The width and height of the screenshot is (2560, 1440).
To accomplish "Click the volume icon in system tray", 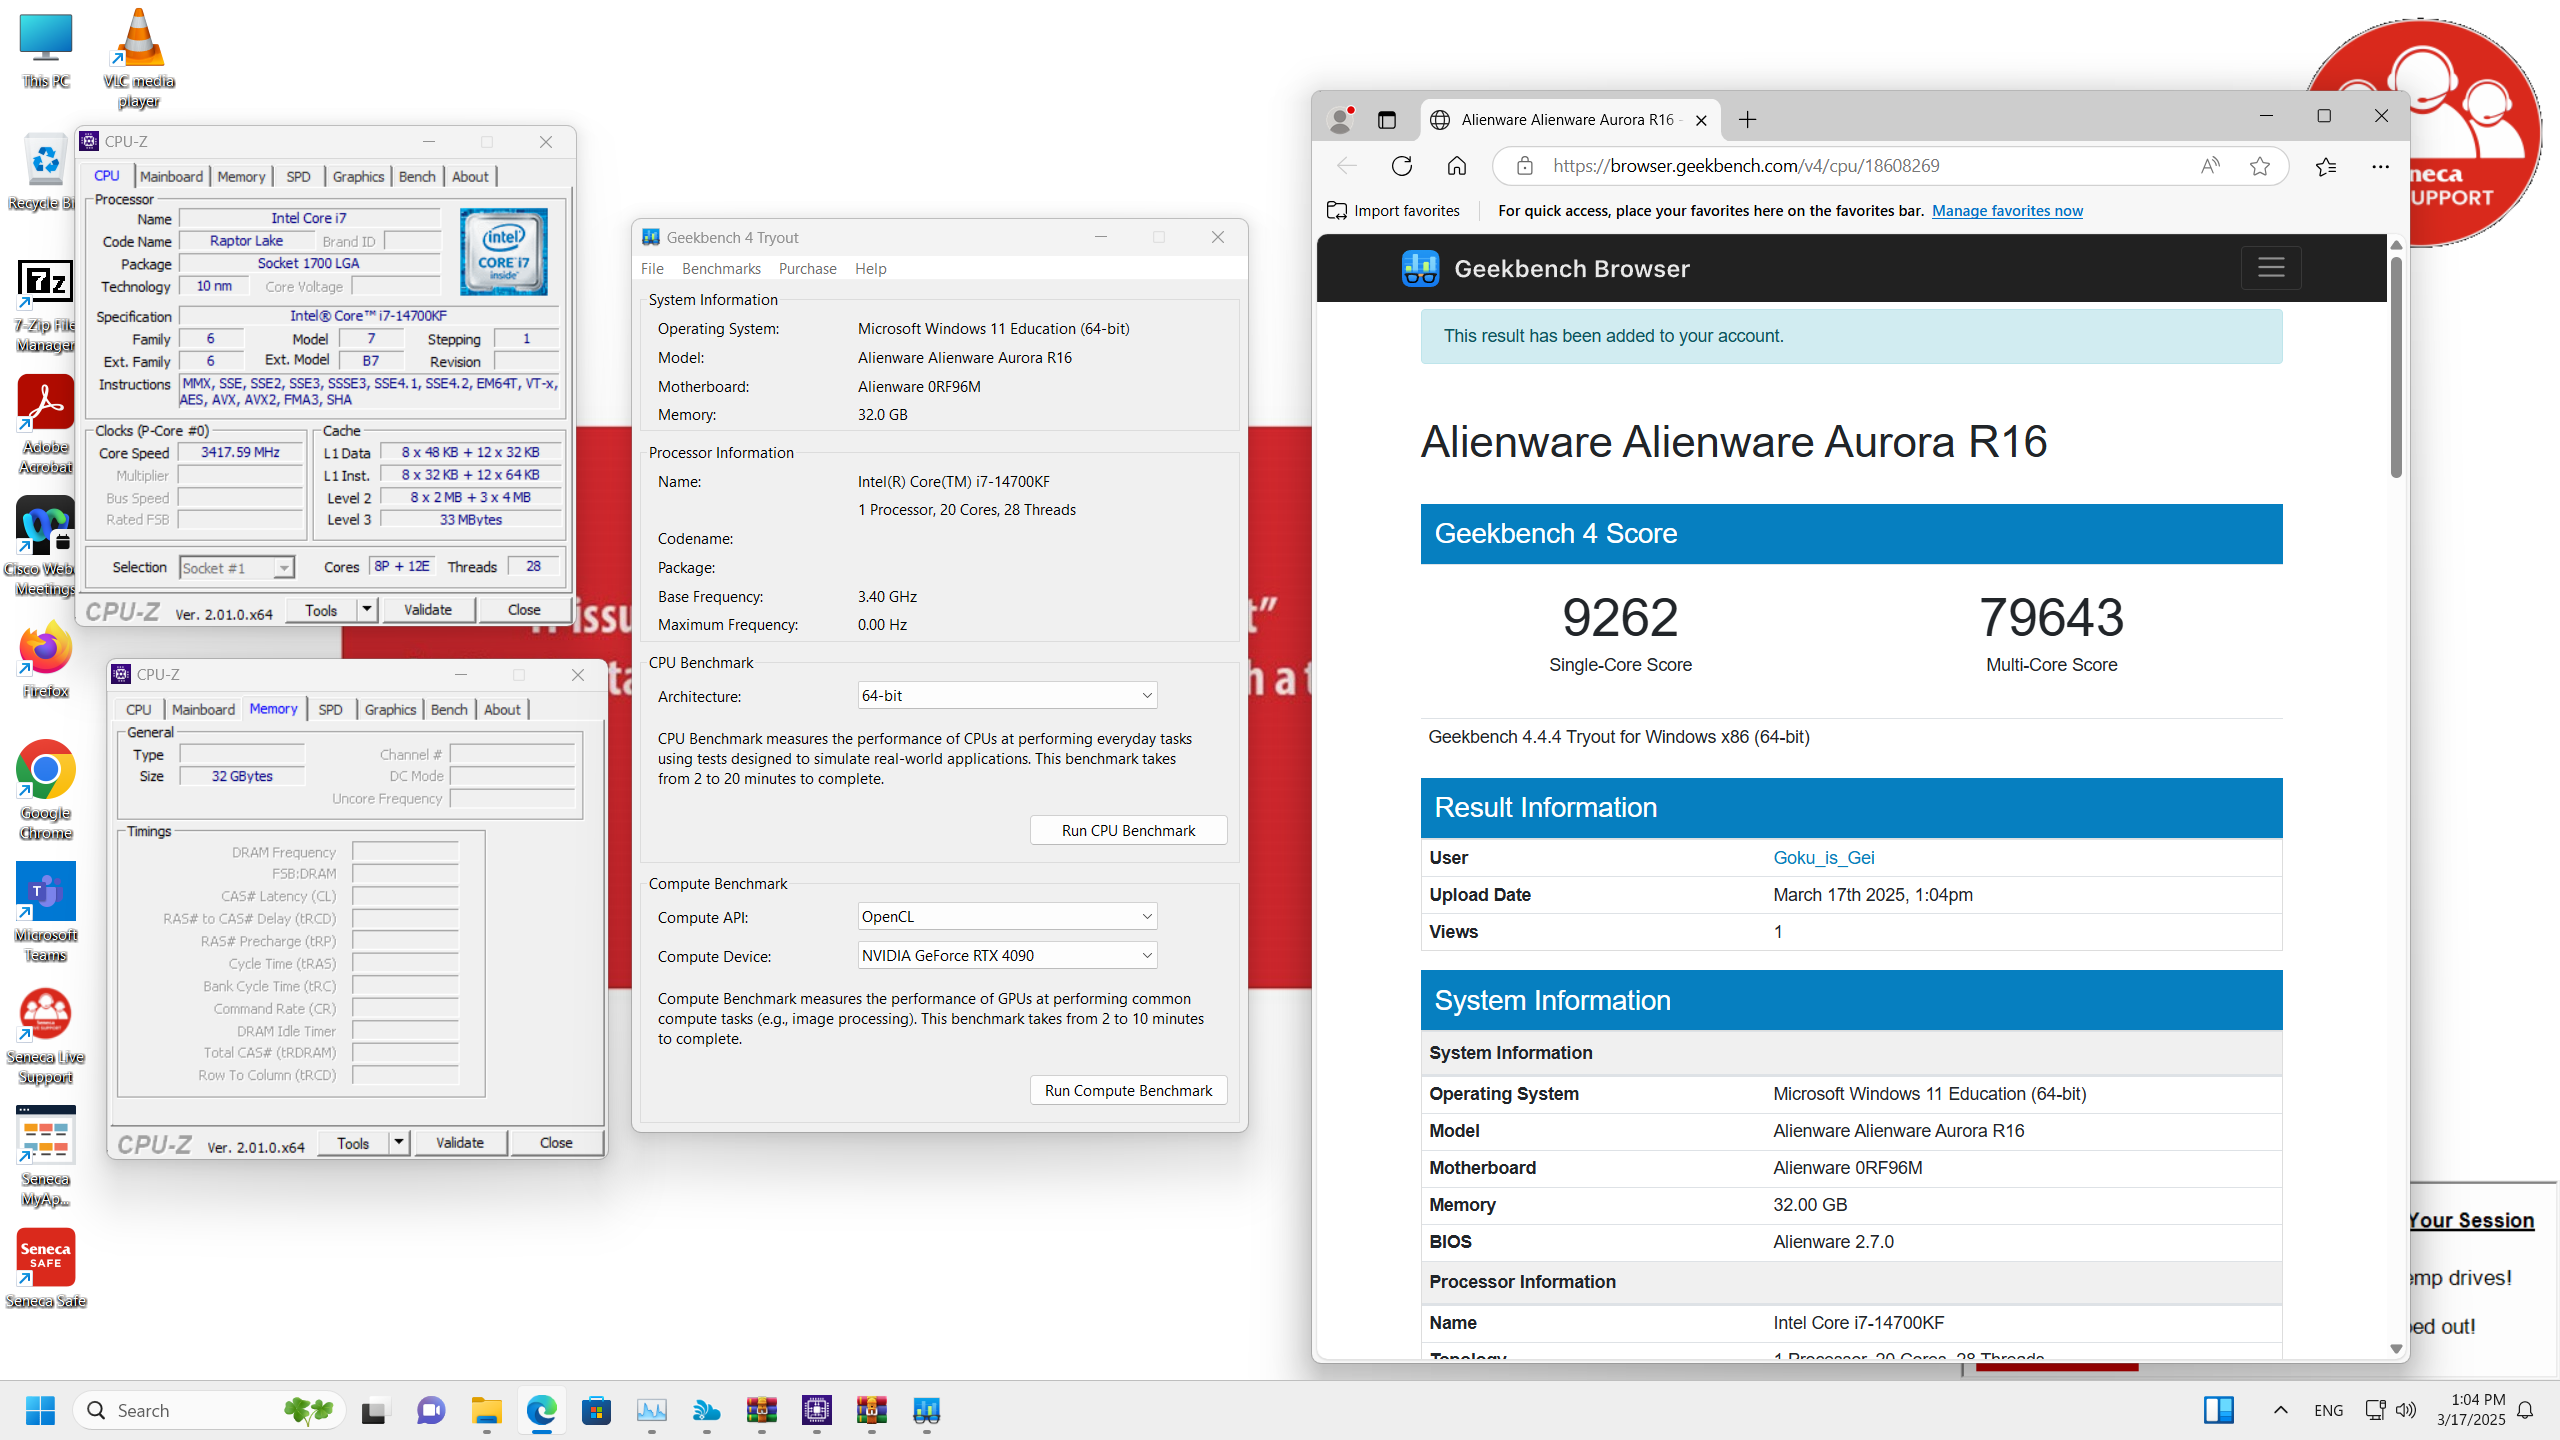I will tap(2406, 1410).
